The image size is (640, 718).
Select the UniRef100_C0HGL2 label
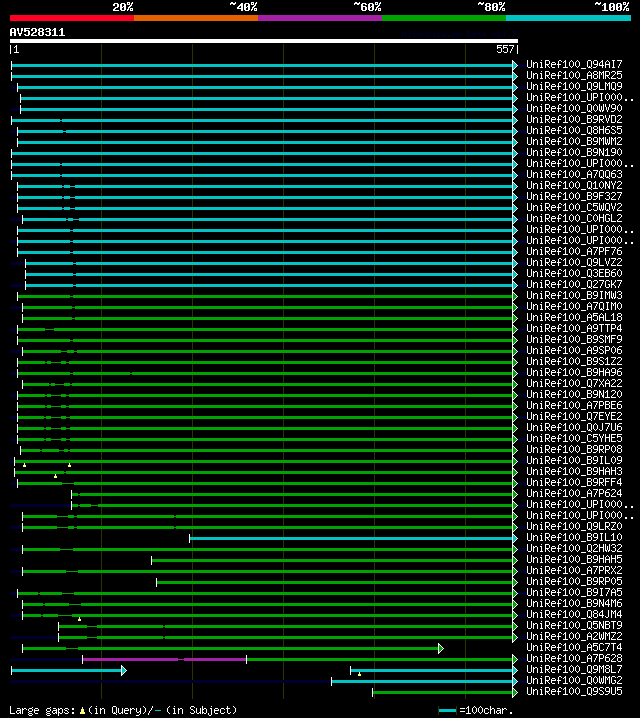tap(574, 218)
